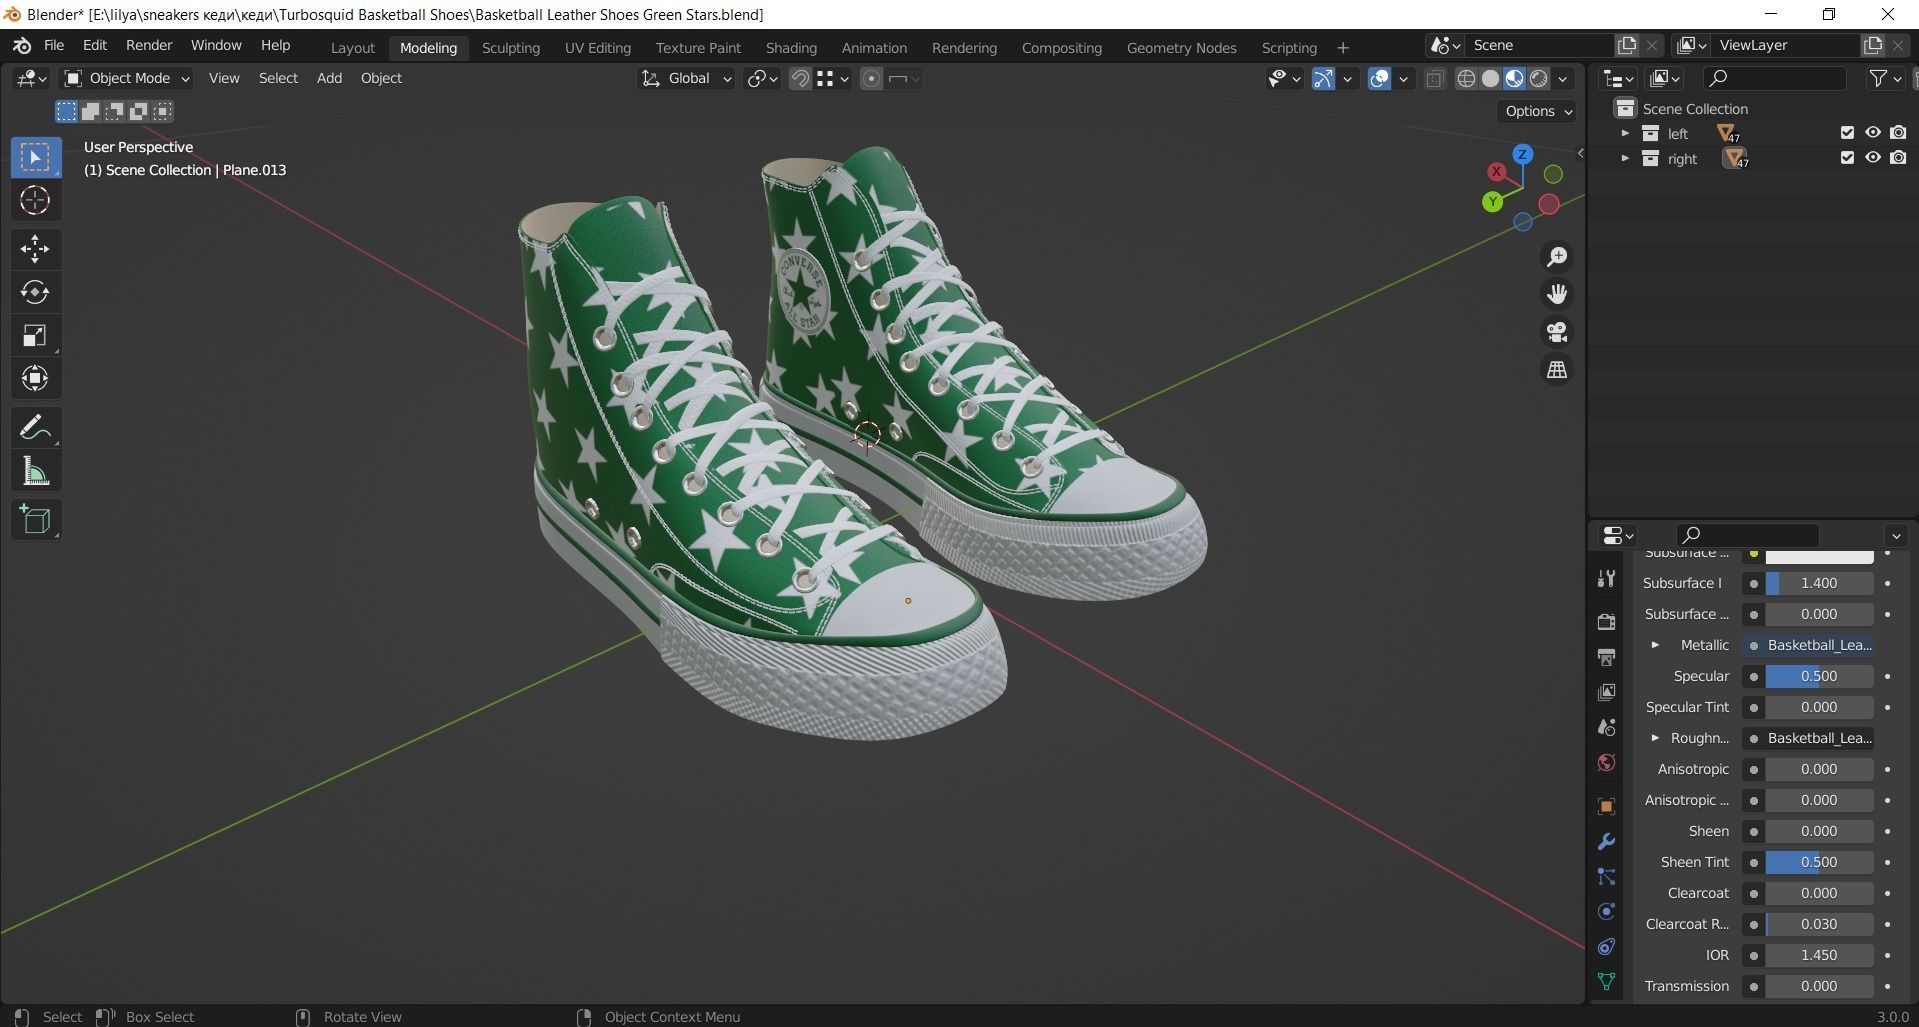1919x1027 pixels.
Task: Click the viewport Select menu button
Action: point(278,78)
